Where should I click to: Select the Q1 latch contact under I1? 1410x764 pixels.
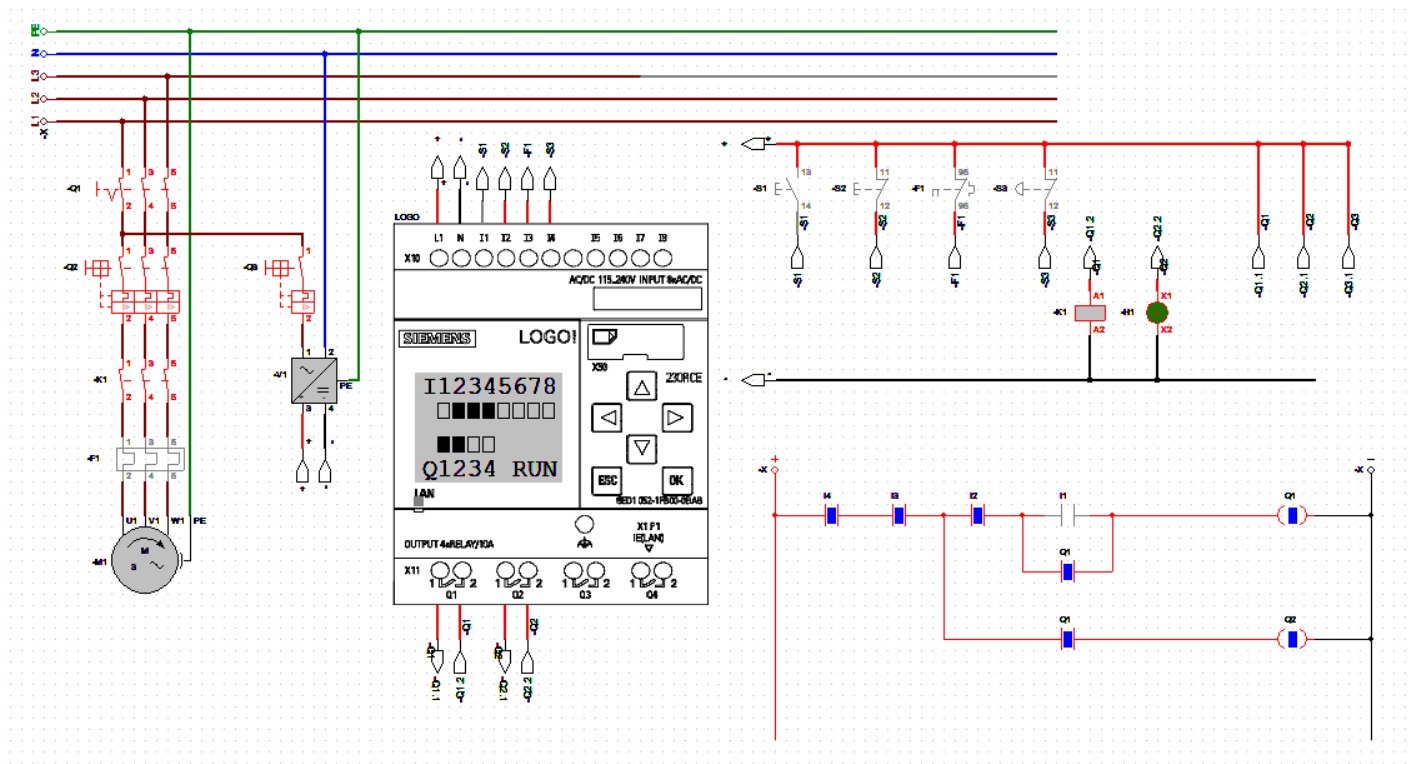[x=1067, y=572]
